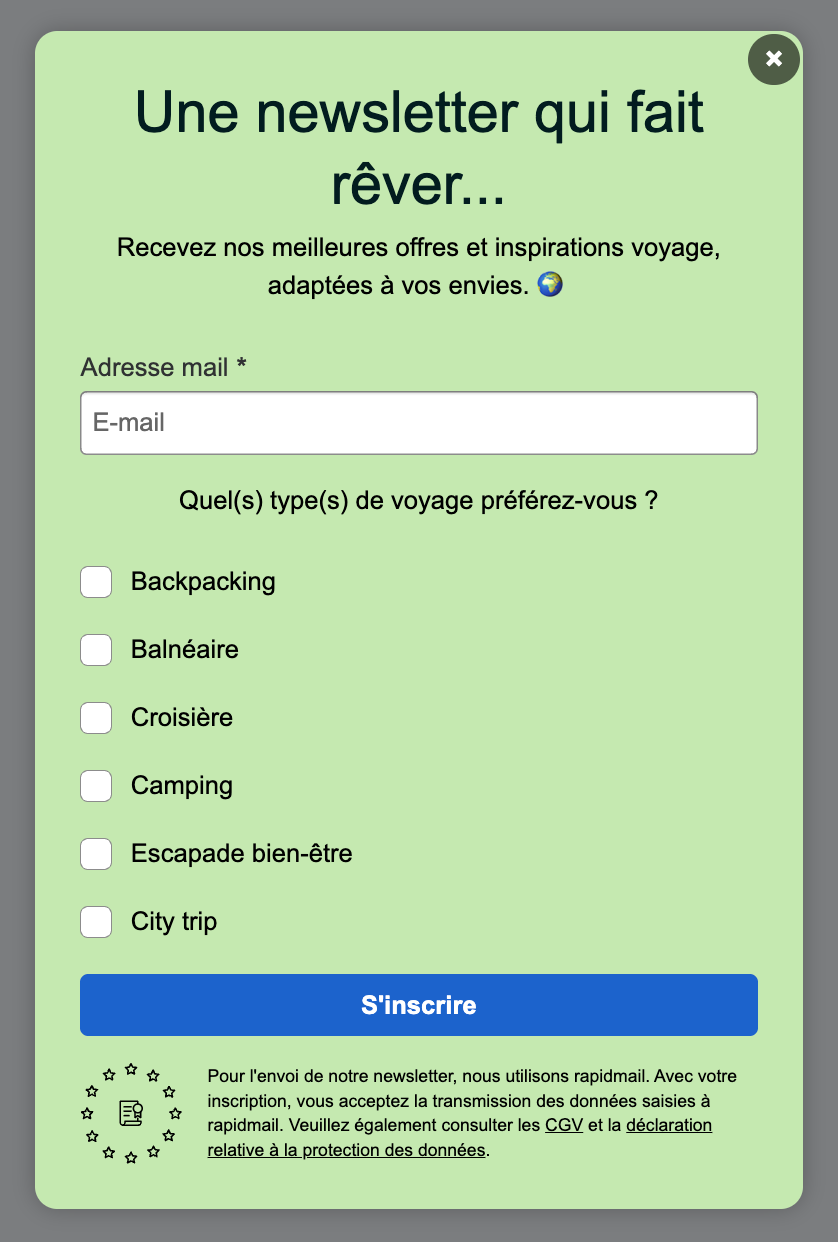The height and width of the screenshot is (1242, 838).
Task: Click the globe emoji after the subtitle
Action: (550, 285)
